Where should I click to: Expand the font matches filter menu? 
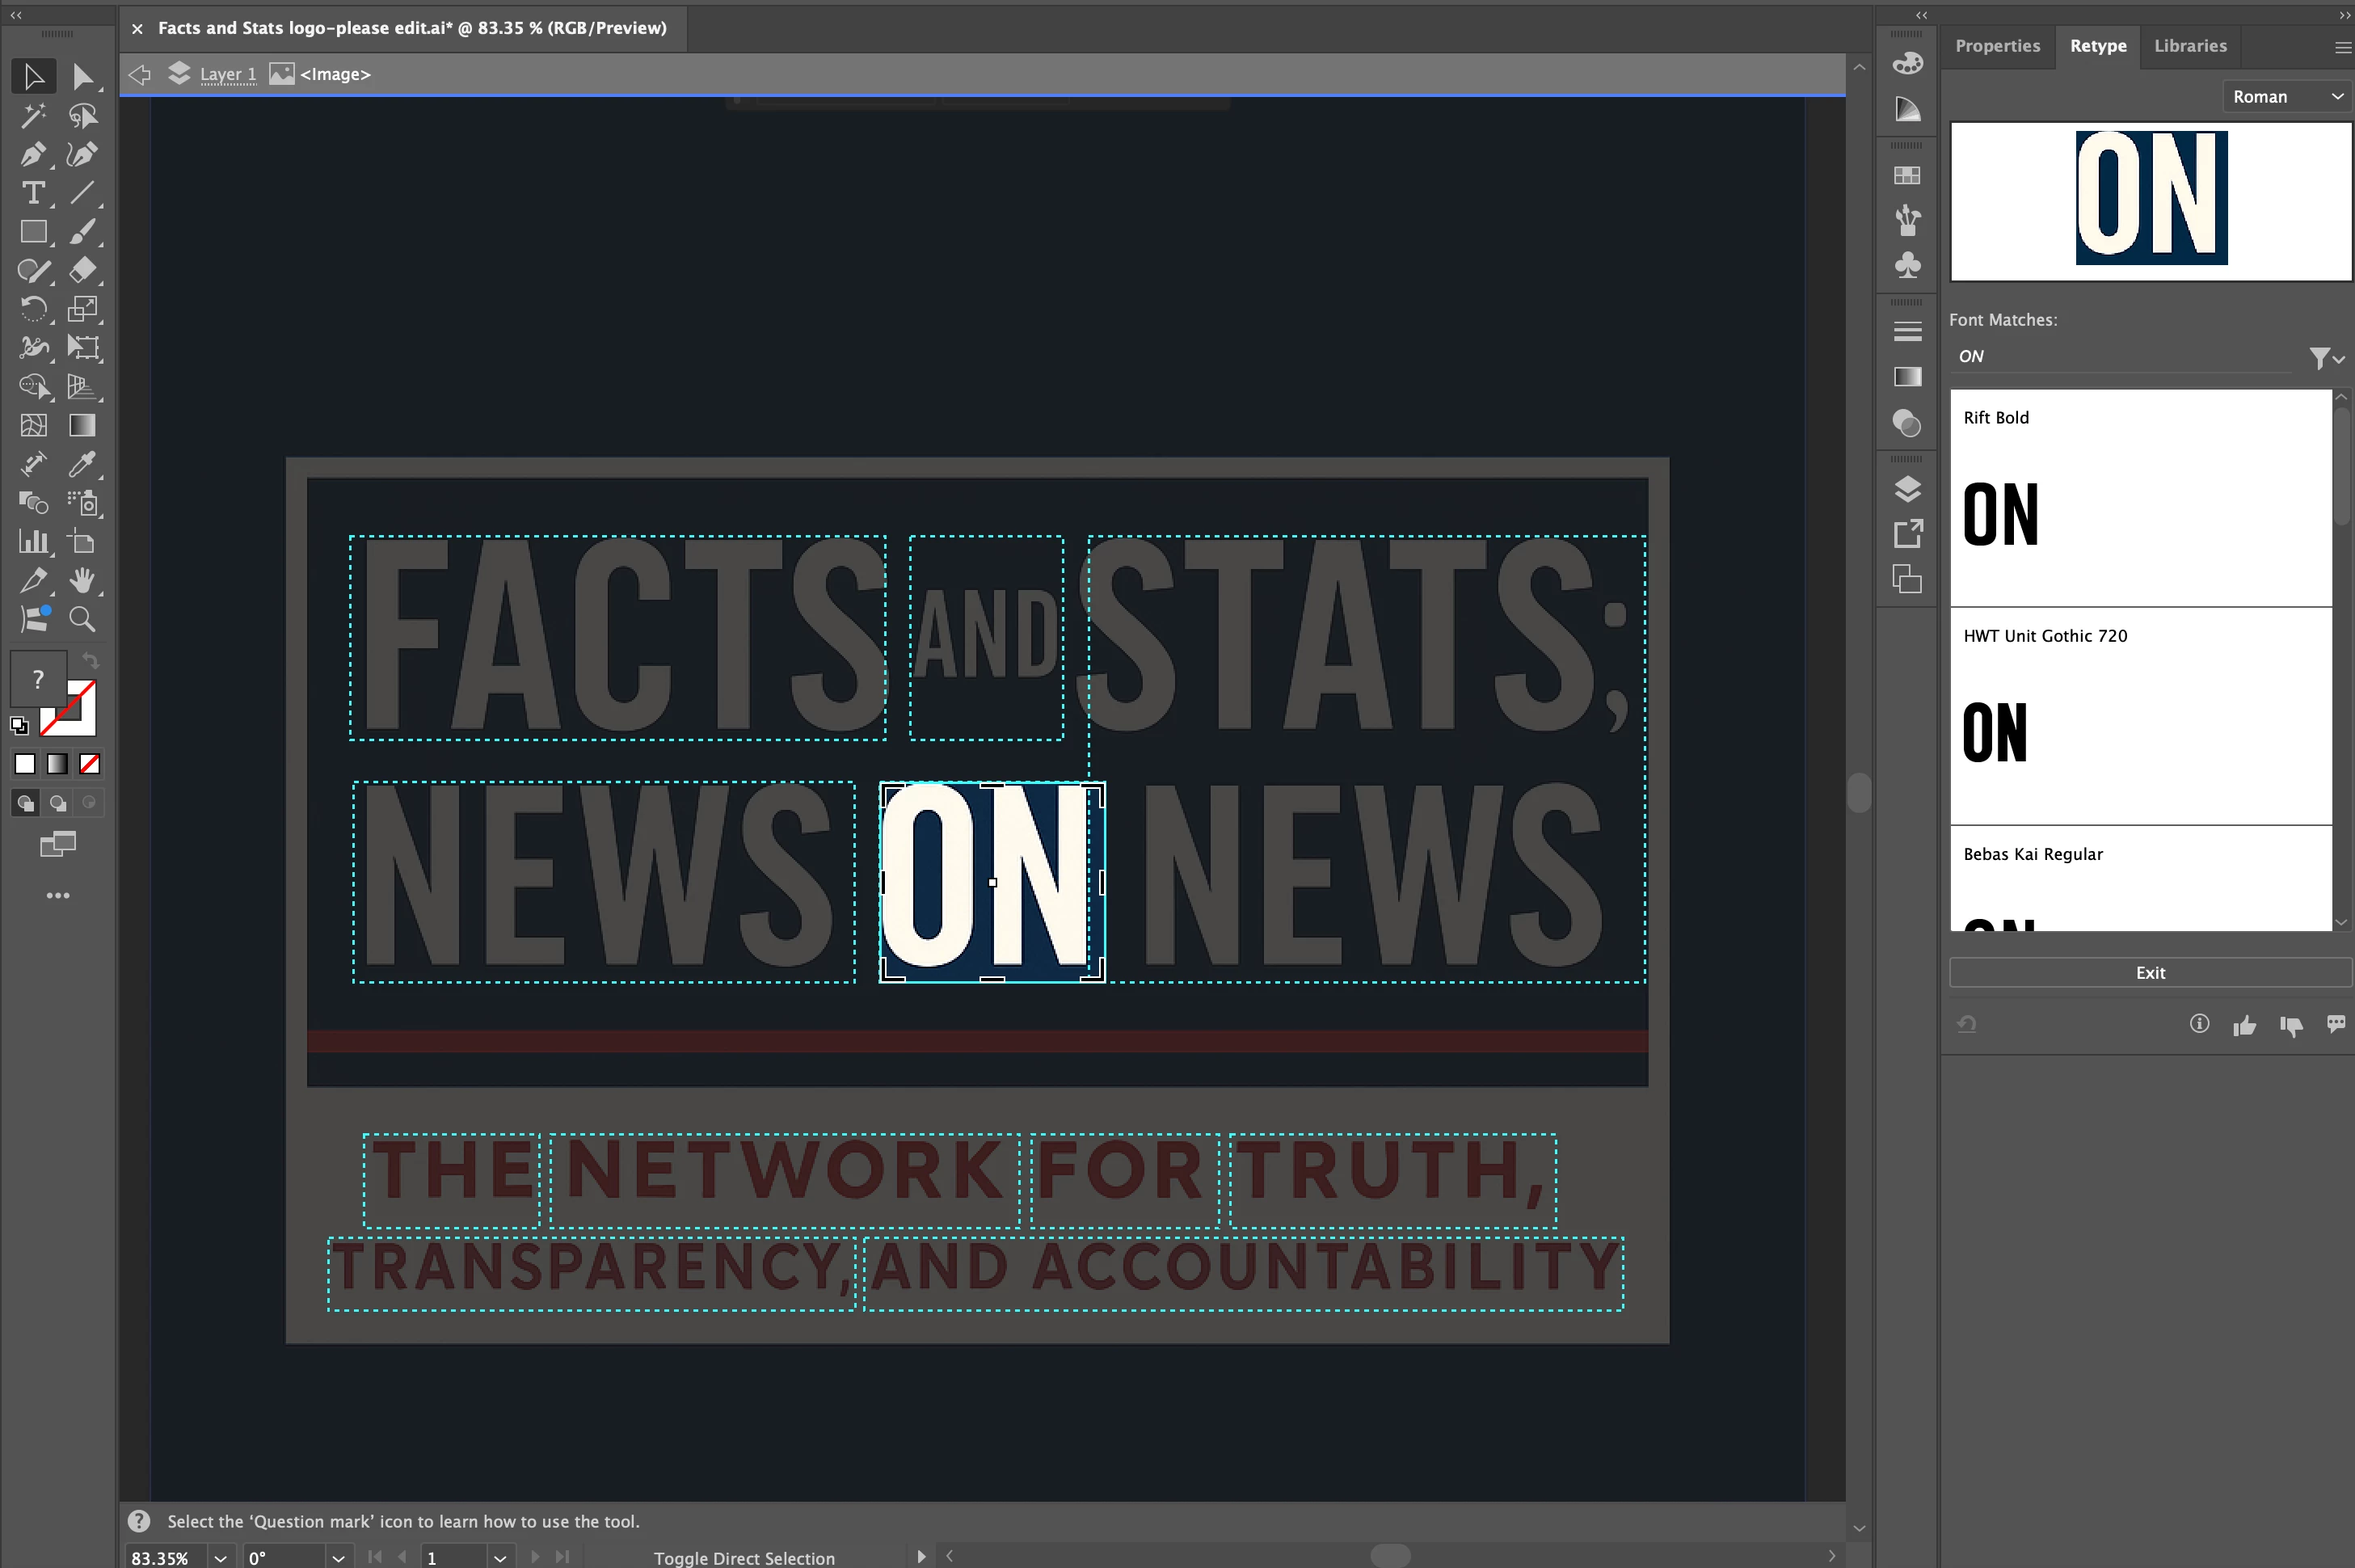(x=2326, y=358)
